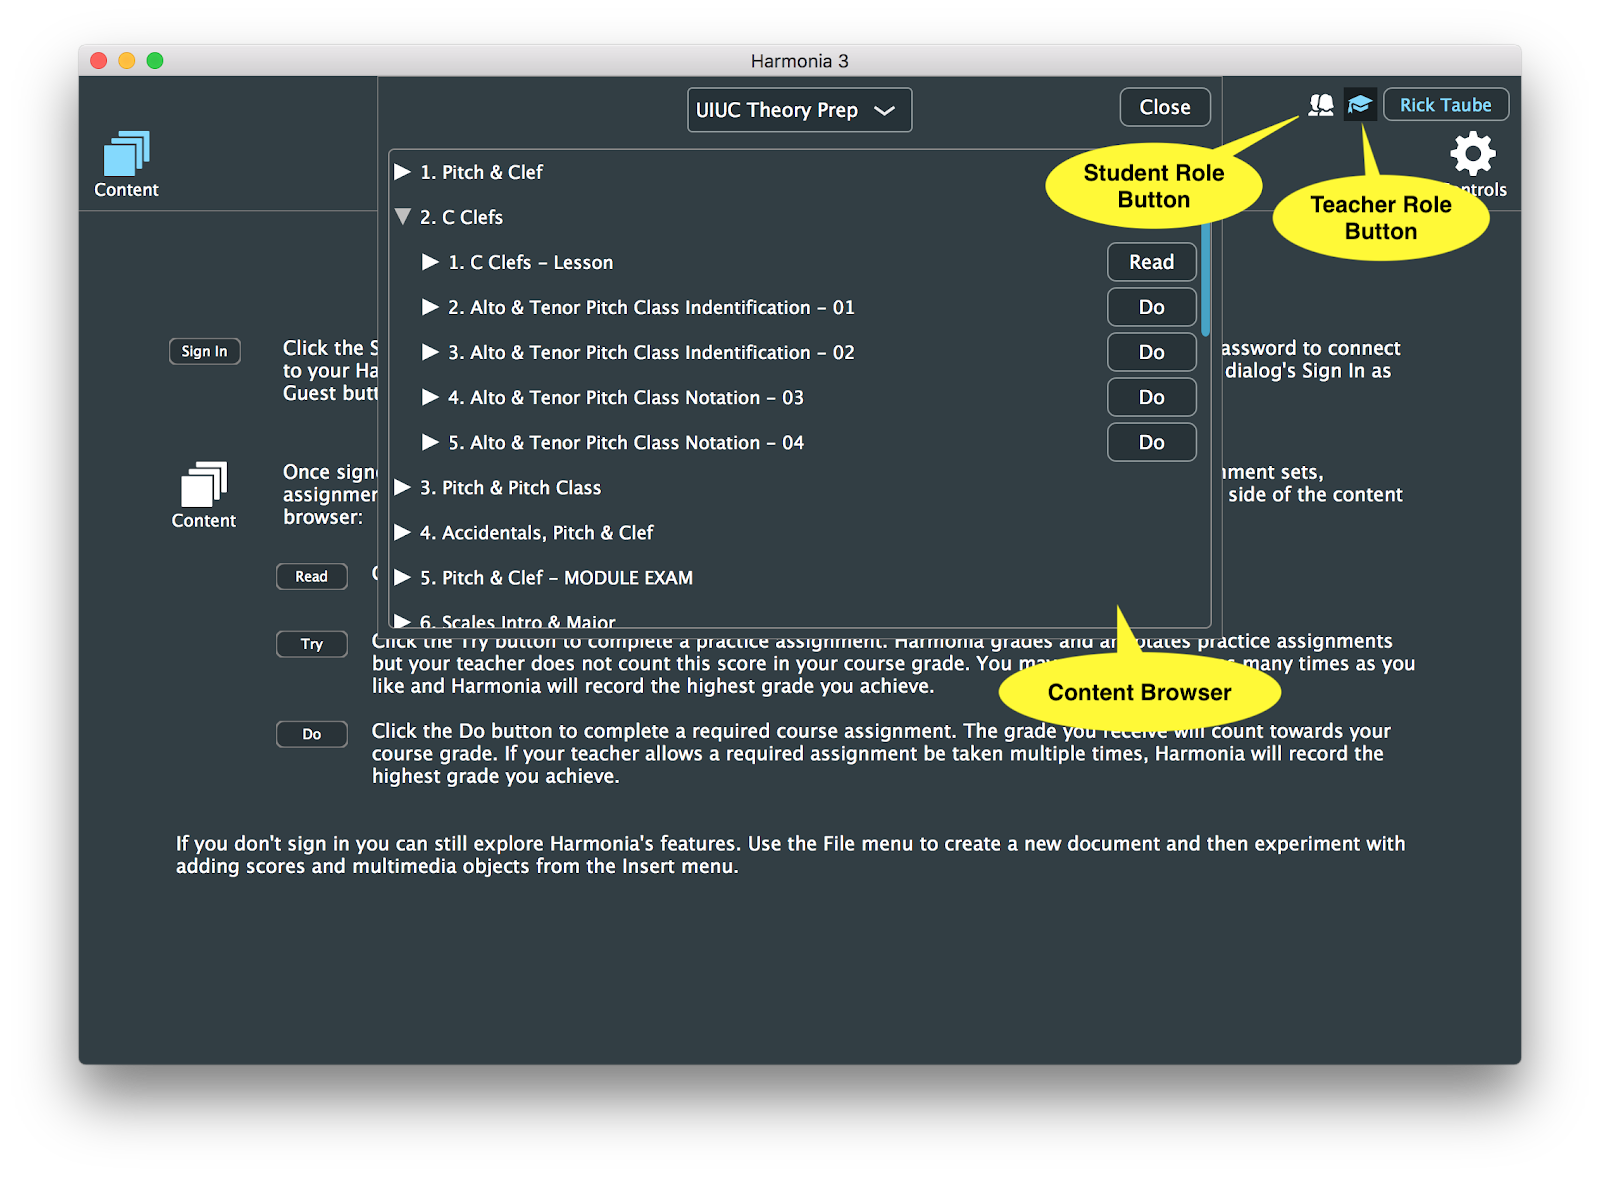The image size is (1600, 1177).
Task: Collapse the "2. C Clefs" module
Action: pos(403,217)
